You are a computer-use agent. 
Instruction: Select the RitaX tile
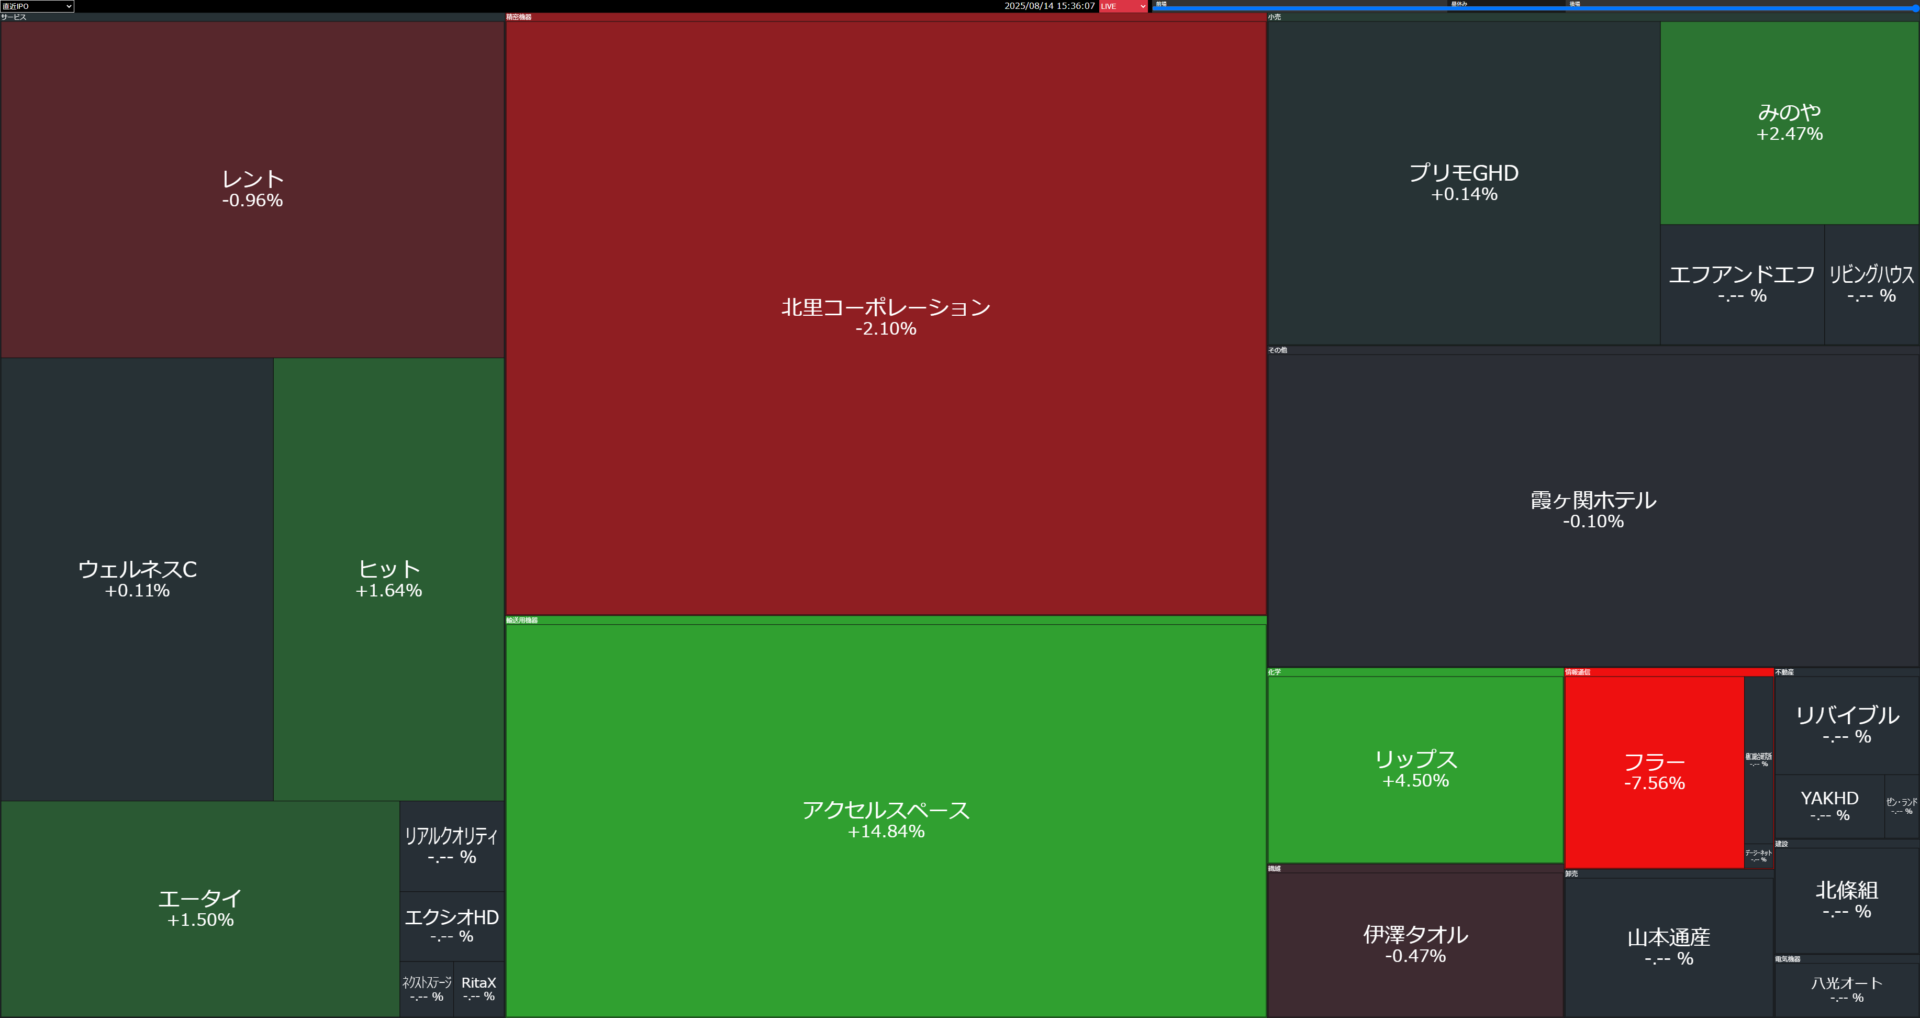[x=479, y=989]
